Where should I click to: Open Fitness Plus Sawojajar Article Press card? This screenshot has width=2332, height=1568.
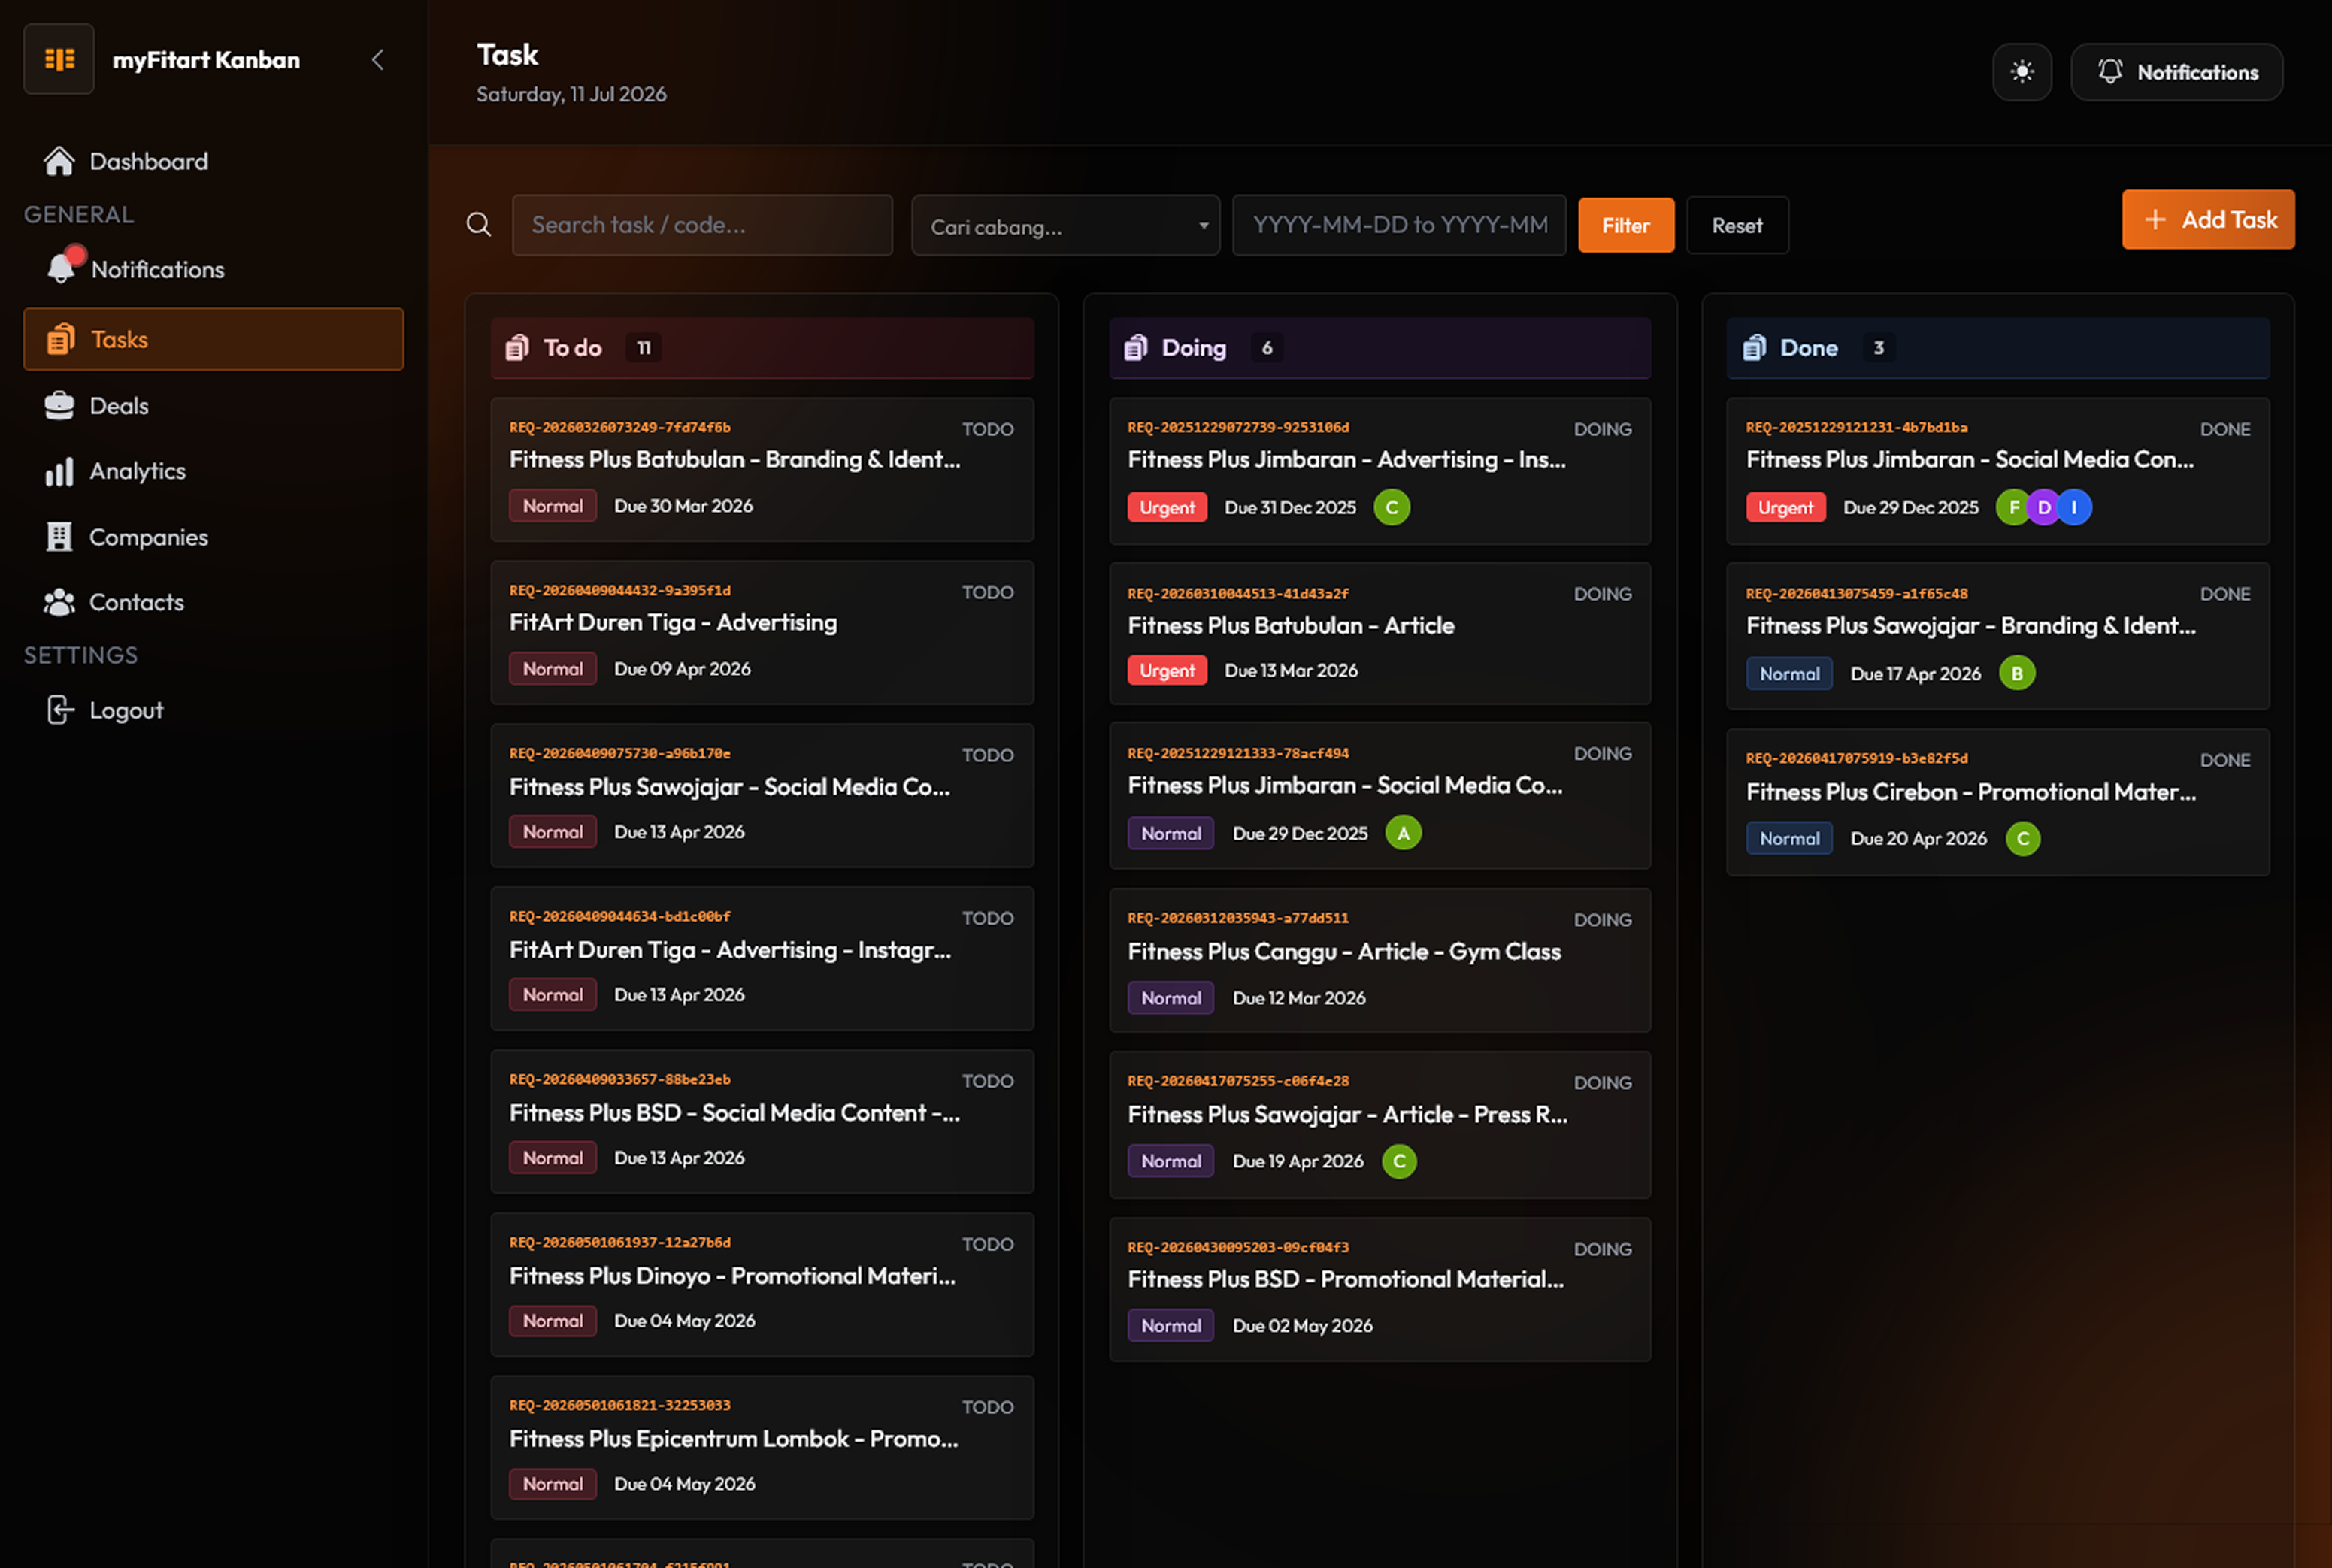(1380, 1125)
